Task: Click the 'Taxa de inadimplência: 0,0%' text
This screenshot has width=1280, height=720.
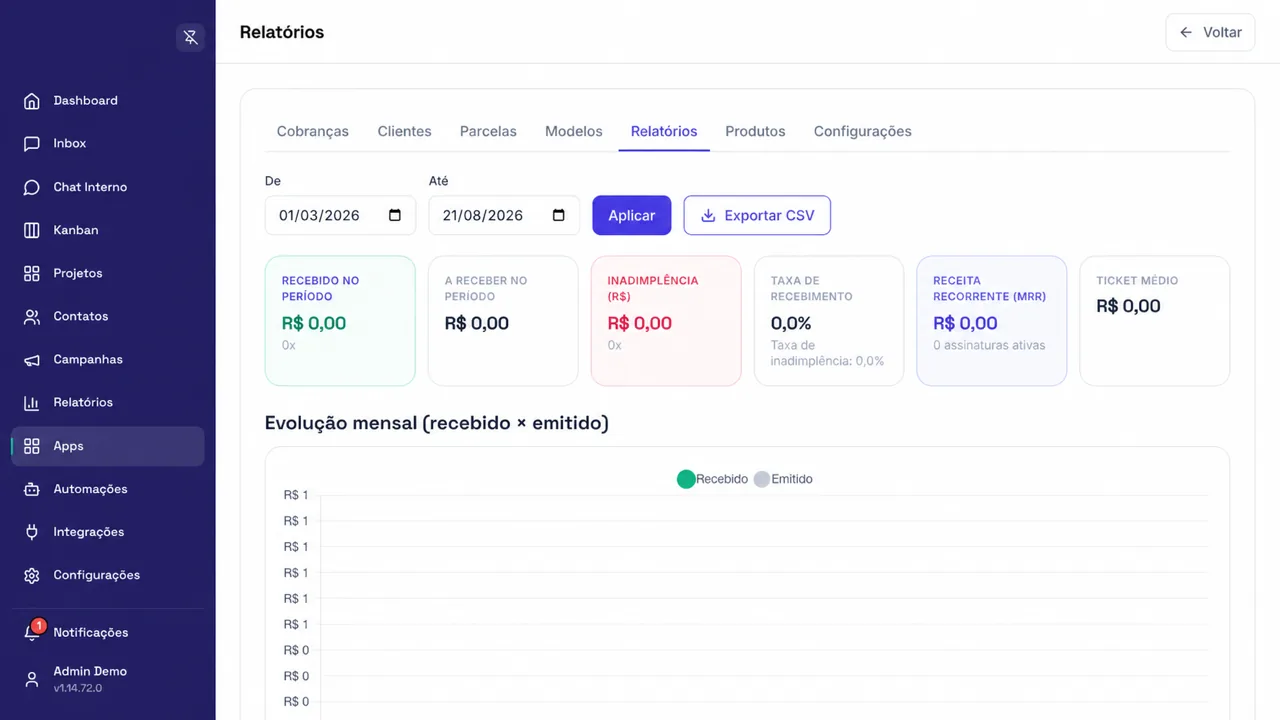Action: pos(828,353)
